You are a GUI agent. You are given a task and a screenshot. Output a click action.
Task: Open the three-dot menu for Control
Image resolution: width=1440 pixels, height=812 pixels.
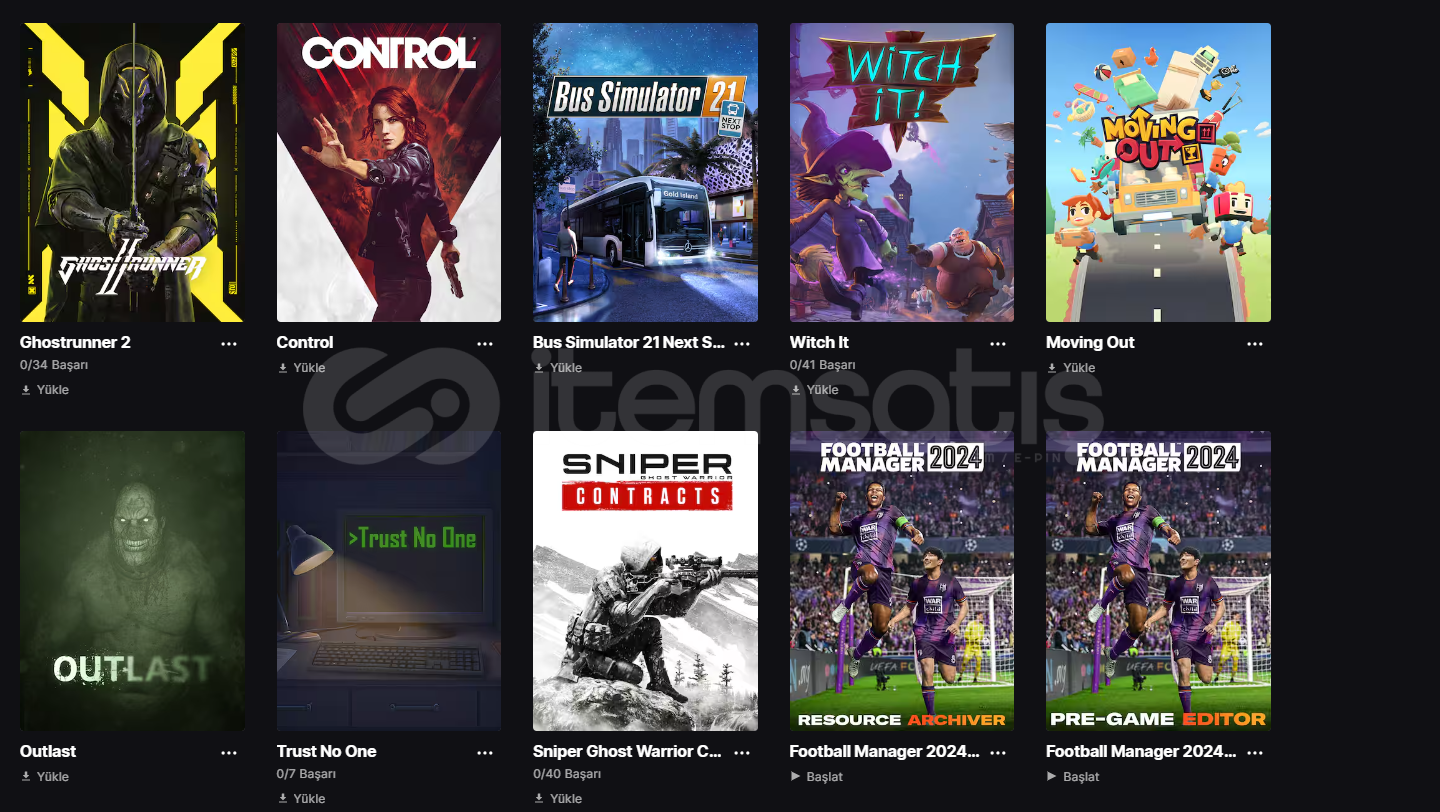coord(485,343)
